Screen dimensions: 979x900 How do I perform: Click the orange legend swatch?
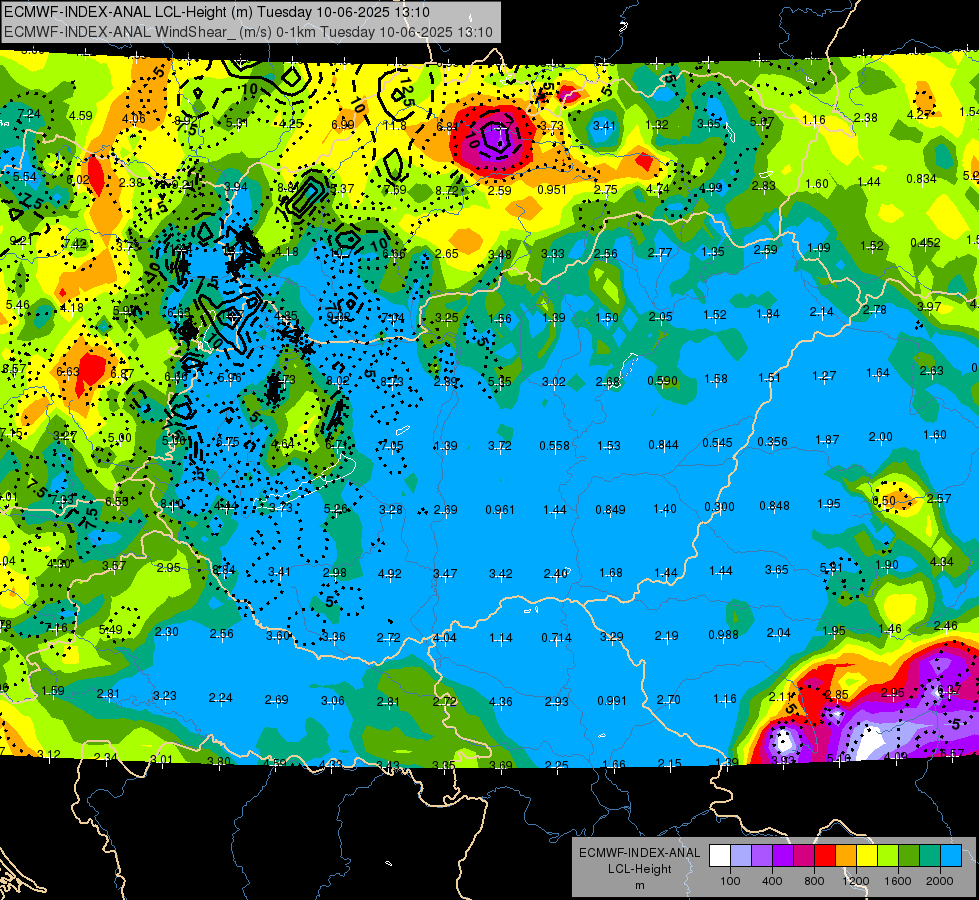click(x=845, y=855)
